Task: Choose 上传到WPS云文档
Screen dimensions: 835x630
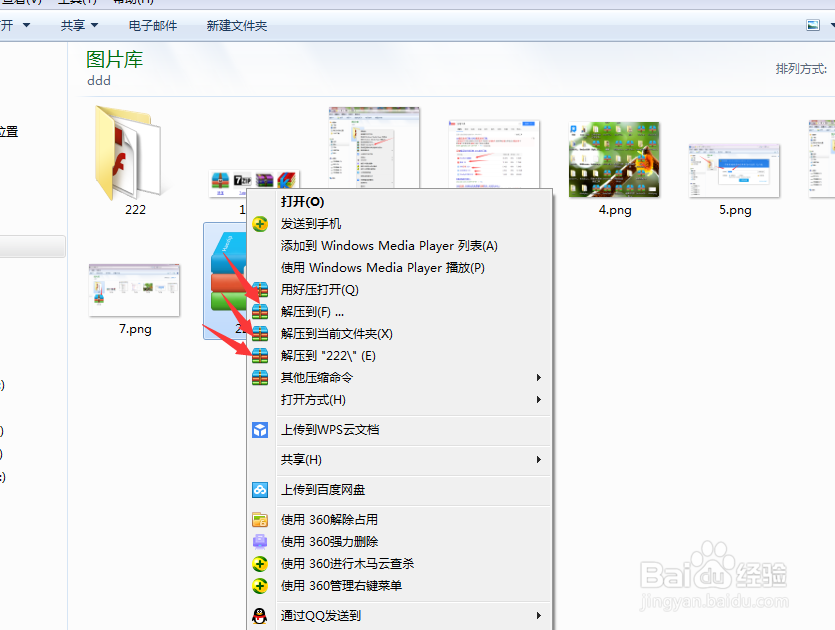Action: [x=400, y=430]
